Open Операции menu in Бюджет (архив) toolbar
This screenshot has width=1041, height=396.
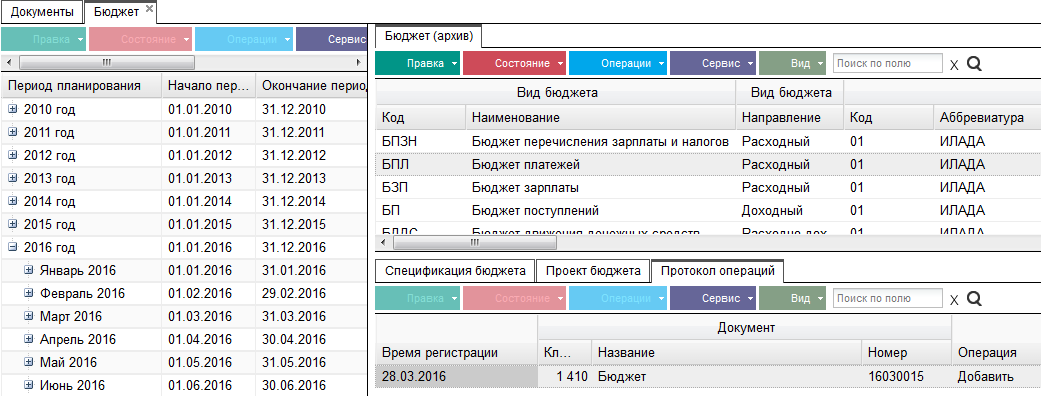[617, 64]
